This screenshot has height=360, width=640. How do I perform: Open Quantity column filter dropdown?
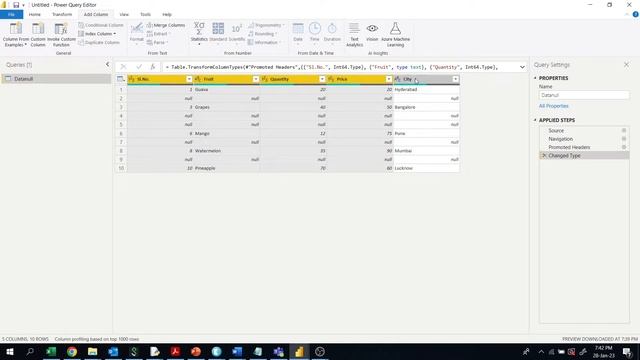click(x=322, y=79)
